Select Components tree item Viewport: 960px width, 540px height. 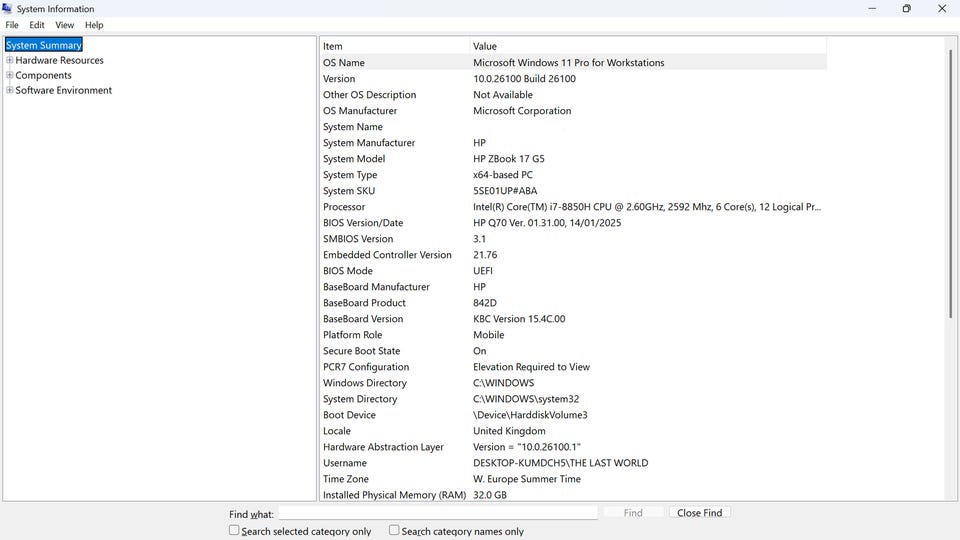[x=43, y=75]
